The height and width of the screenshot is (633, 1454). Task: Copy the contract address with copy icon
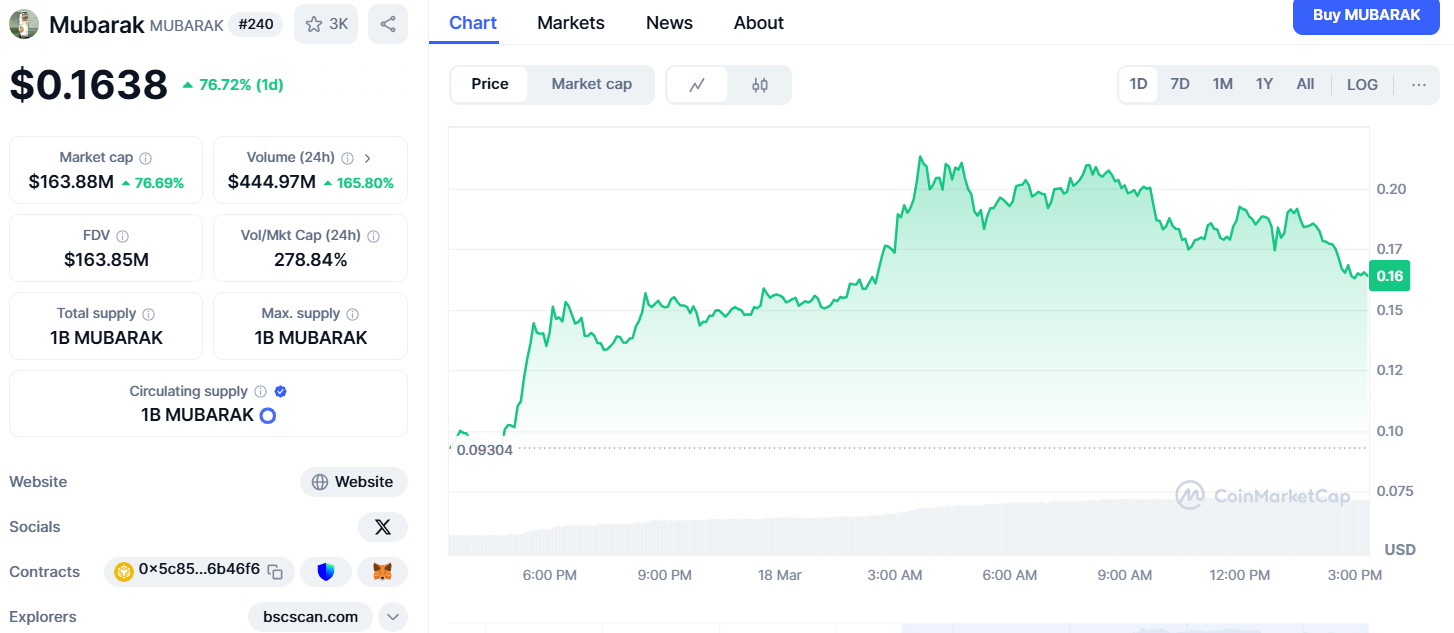pyautogui.click(x=275, y=572)
